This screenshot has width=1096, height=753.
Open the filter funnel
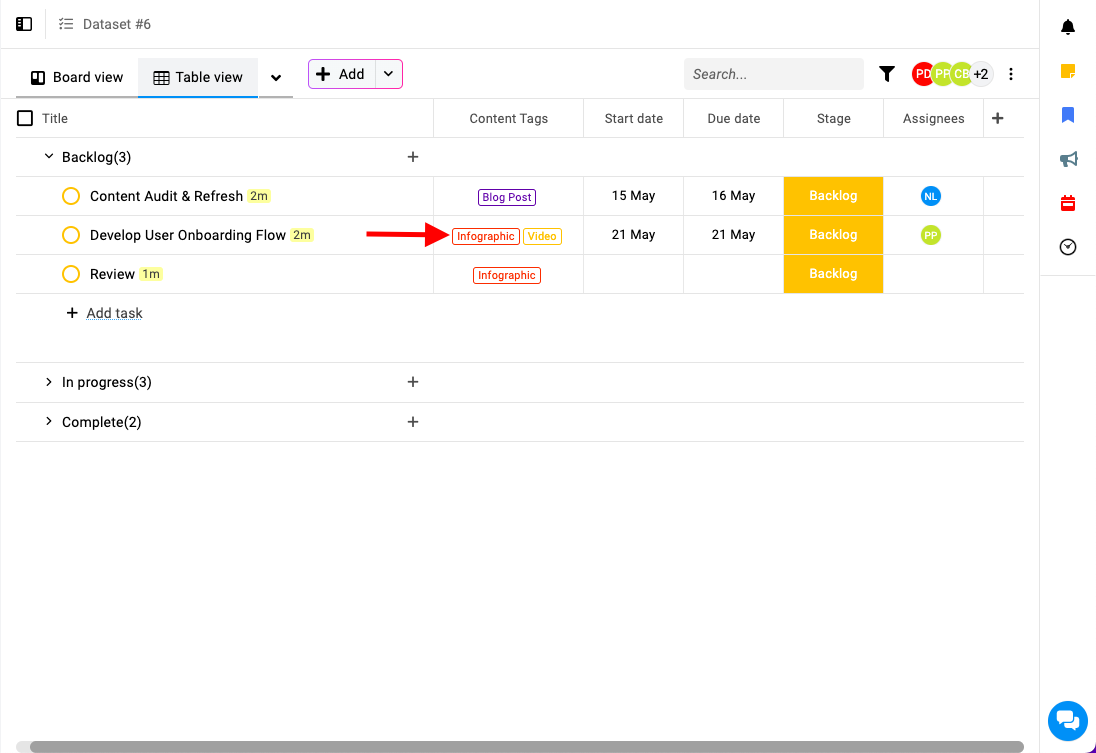pos(886,73)
